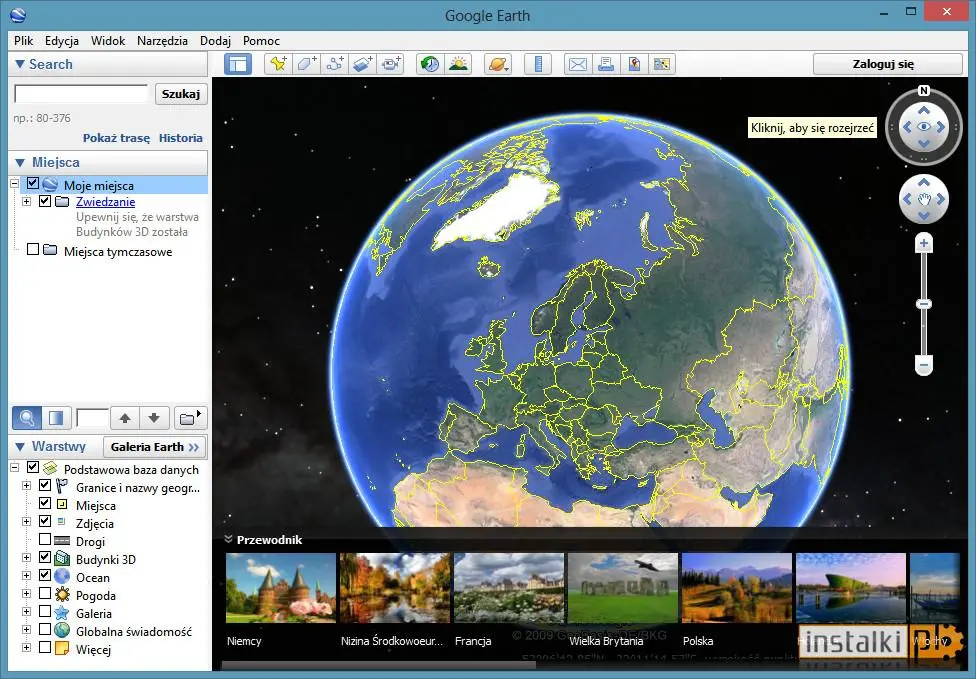Expand the Więcej layer node

(x=26, y=647)
